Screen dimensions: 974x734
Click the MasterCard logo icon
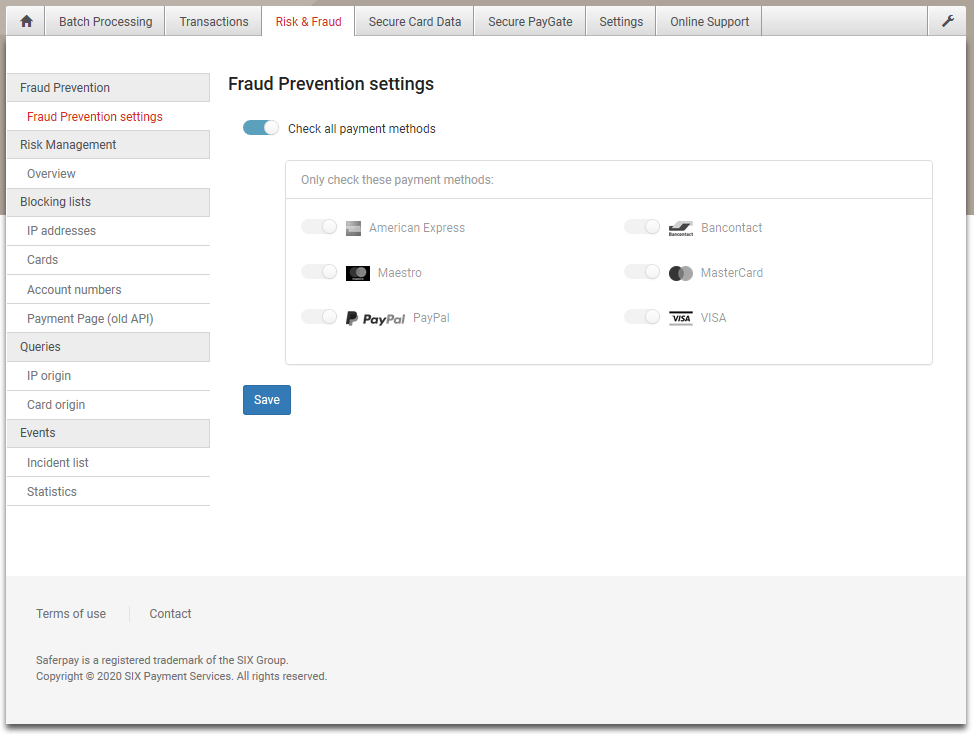point(681,273)
